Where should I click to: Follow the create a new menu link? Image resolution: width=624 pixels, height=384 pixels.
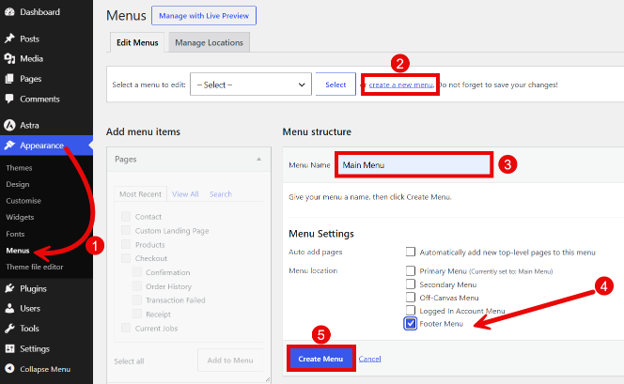click(x=401, y=85)
